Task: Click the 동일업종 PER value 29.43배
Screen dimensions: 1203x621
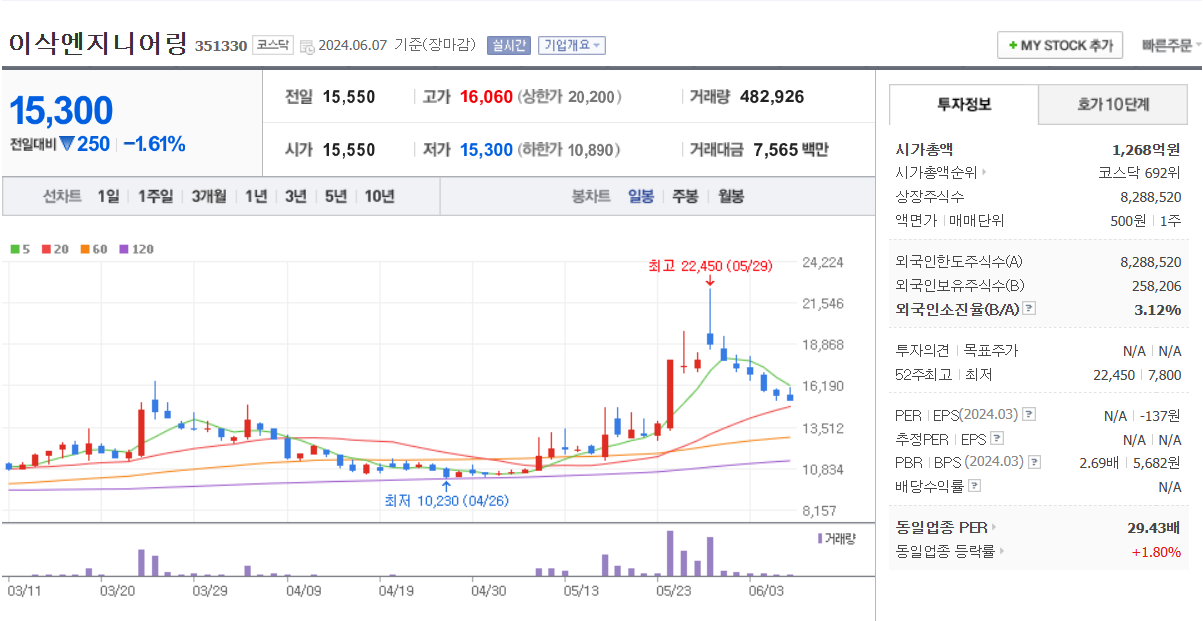Action: tap(1154, 527)
